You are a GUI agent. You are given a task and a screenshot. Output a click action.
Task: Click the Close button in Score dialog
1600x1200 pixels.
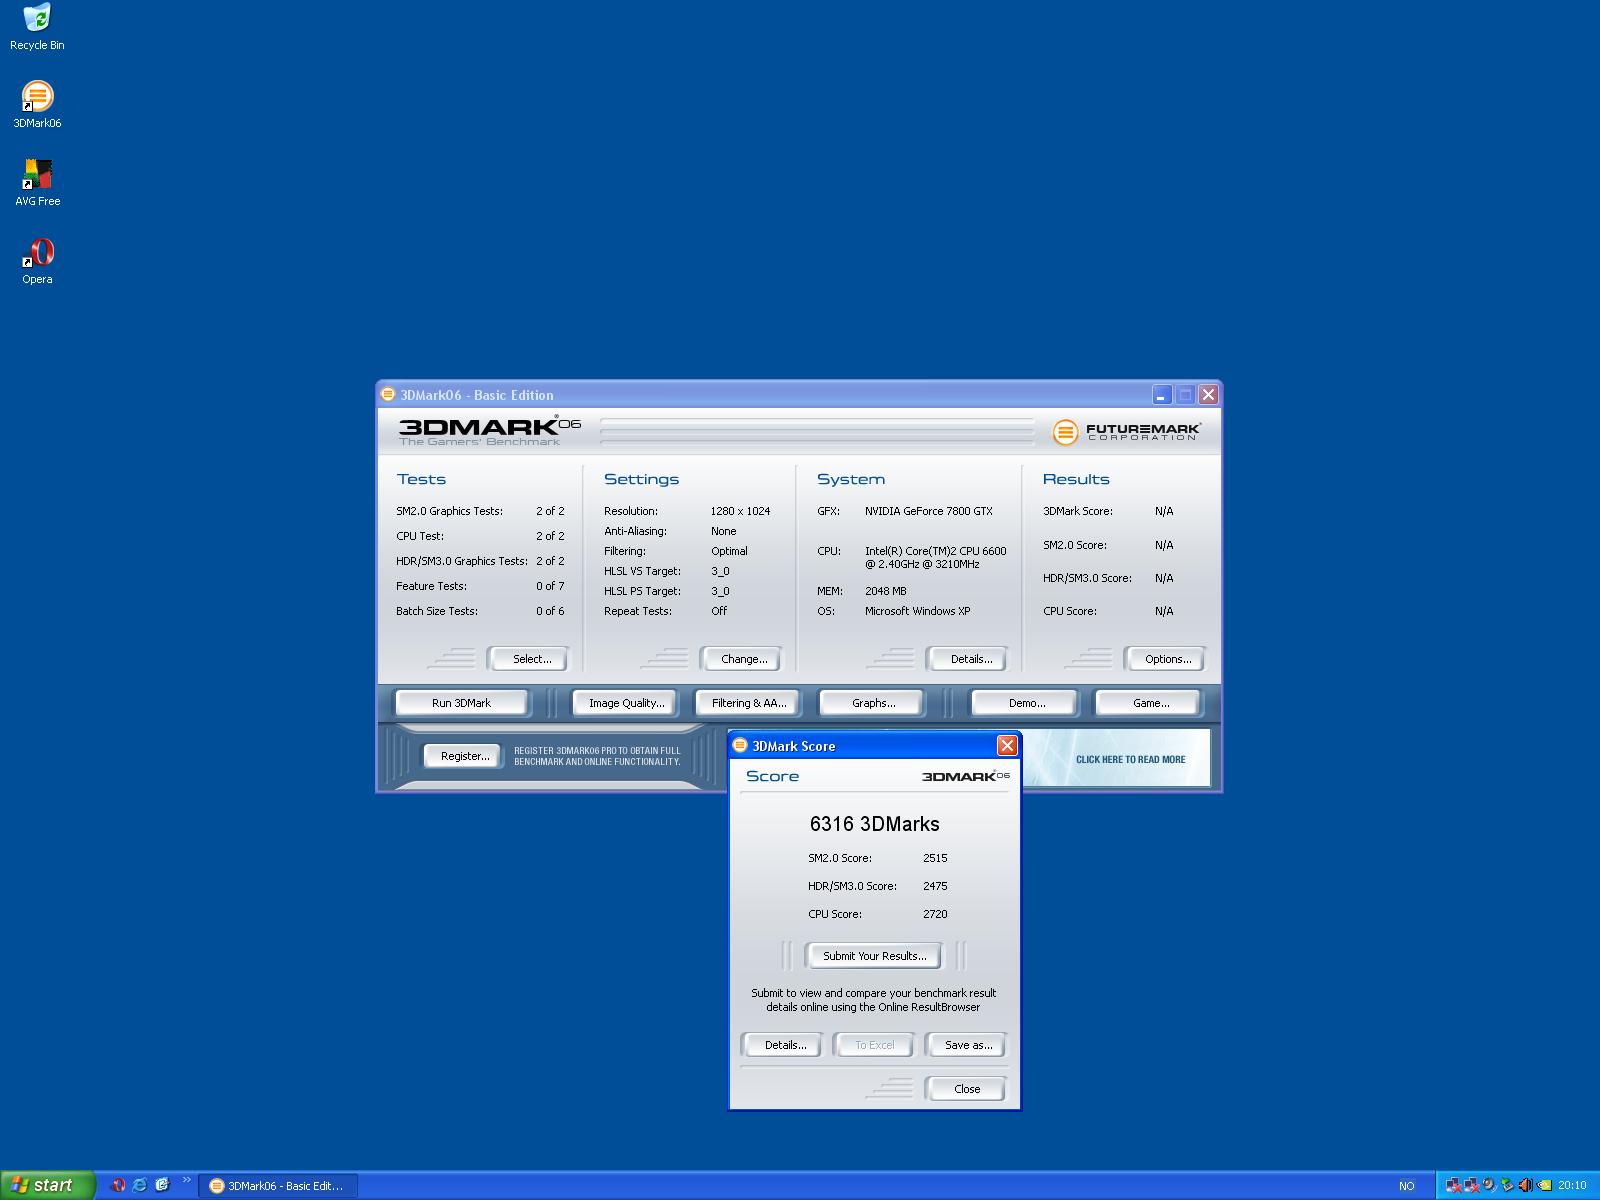click(966, 1089)
